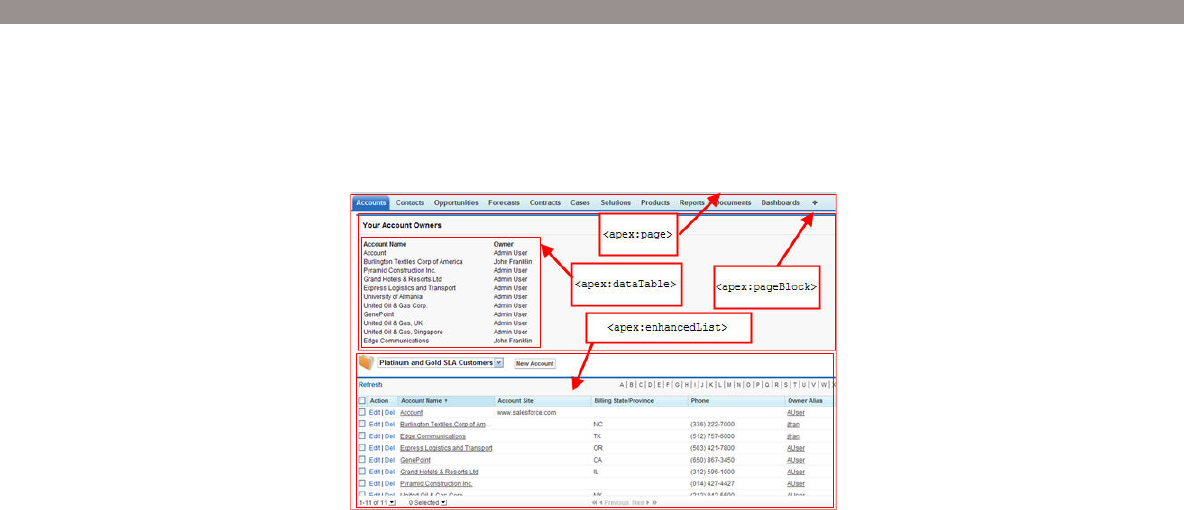Check the box for GenePoint row
The image size is (1184, 510).
362,459
